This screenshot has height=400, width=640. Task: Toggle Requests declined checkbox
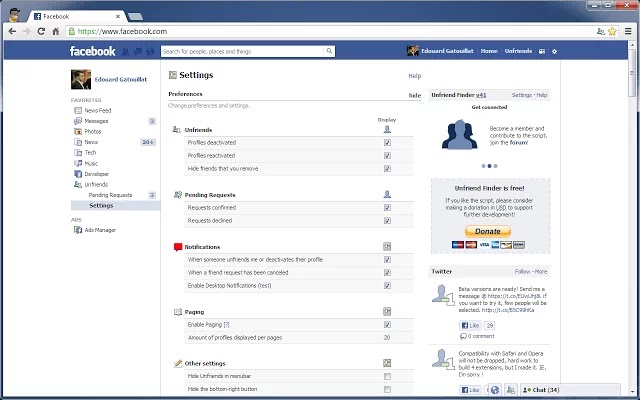pos(387,220)
